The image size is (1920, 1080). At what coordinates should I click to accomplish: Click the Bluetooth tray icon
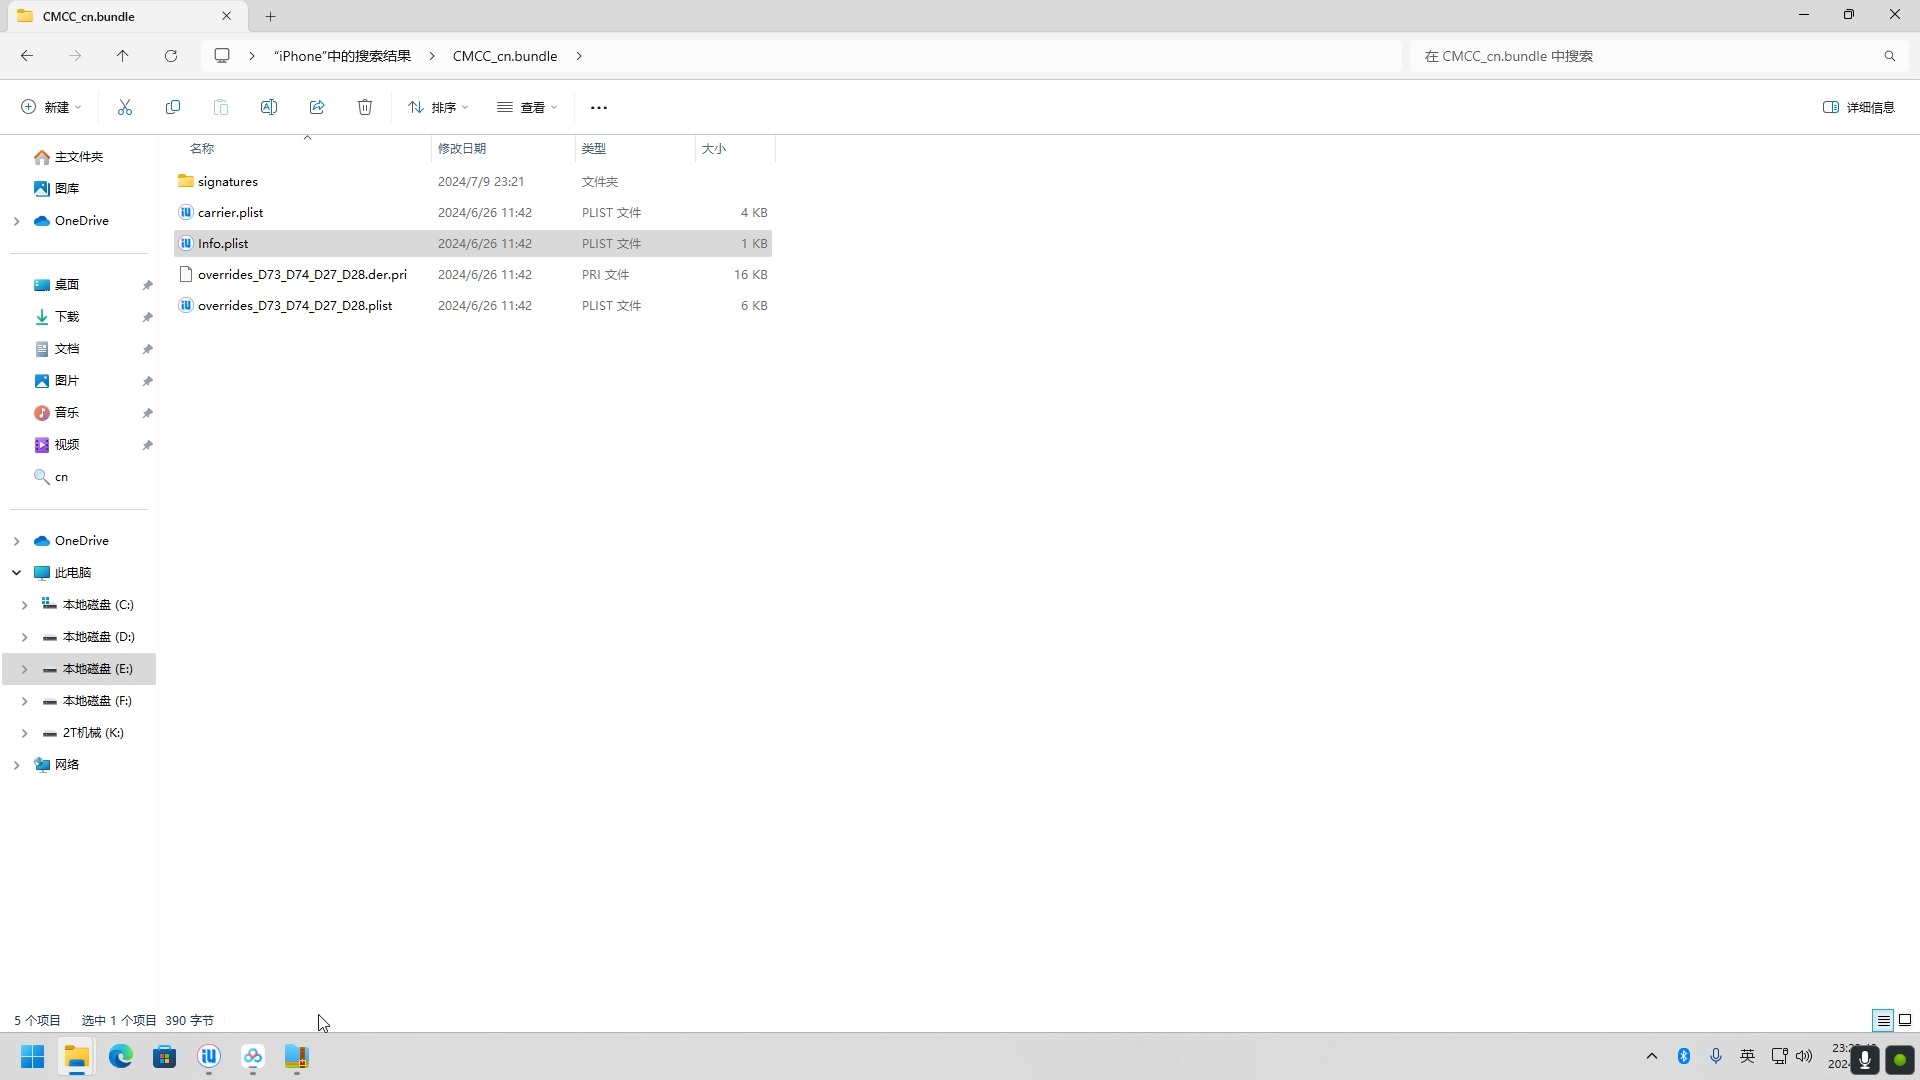click(1684, 1056)
